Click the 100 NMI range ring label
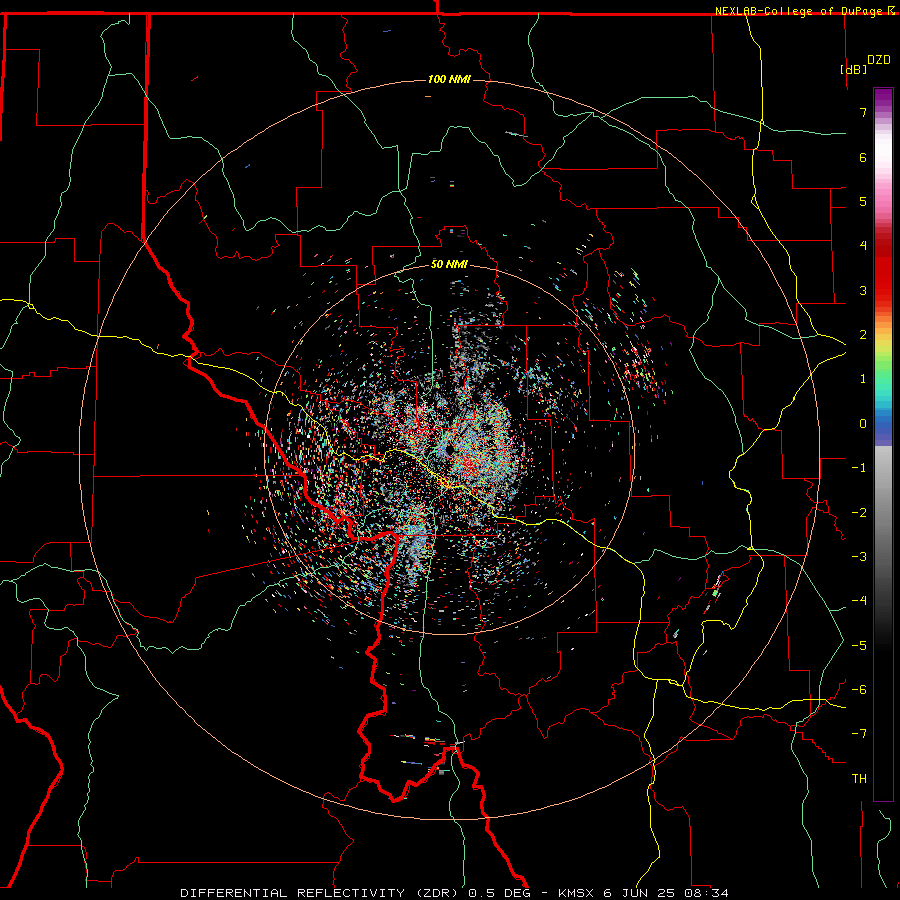 click(449, 79)
